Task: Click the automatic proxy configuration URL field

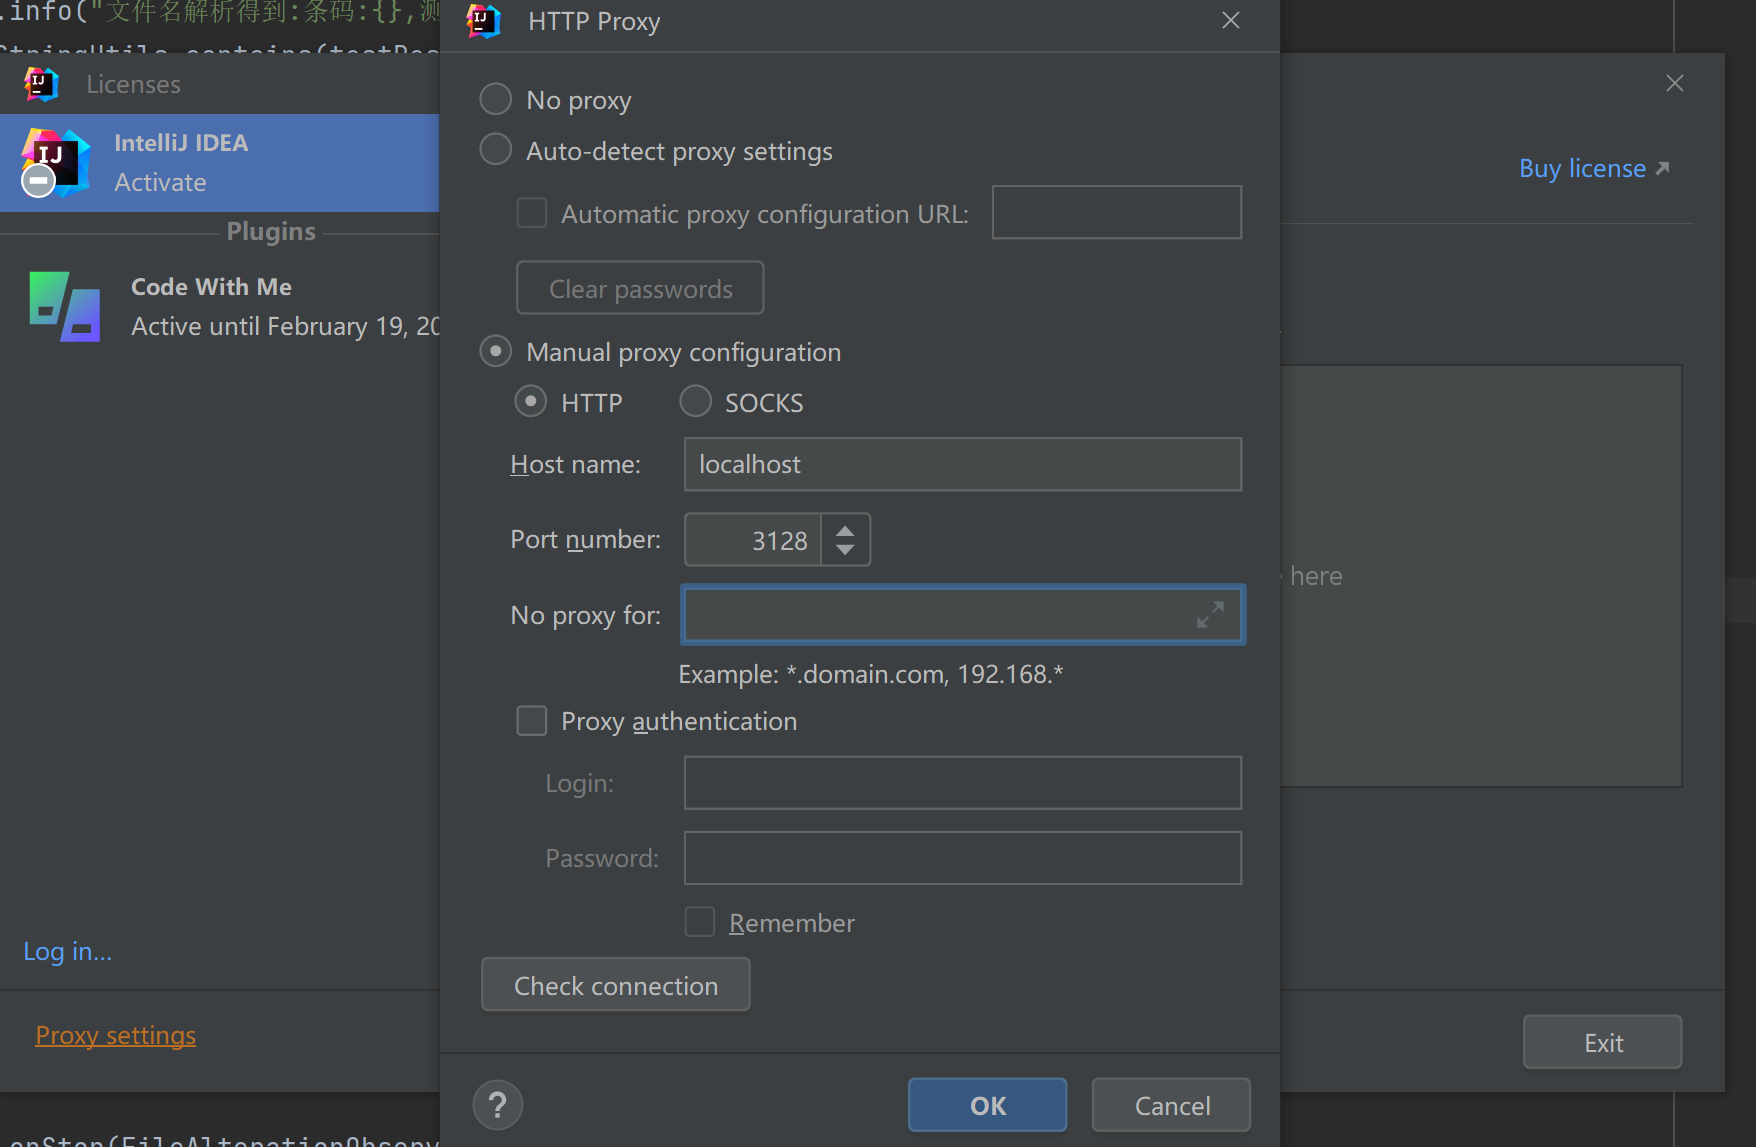Action: [1117, 212]
